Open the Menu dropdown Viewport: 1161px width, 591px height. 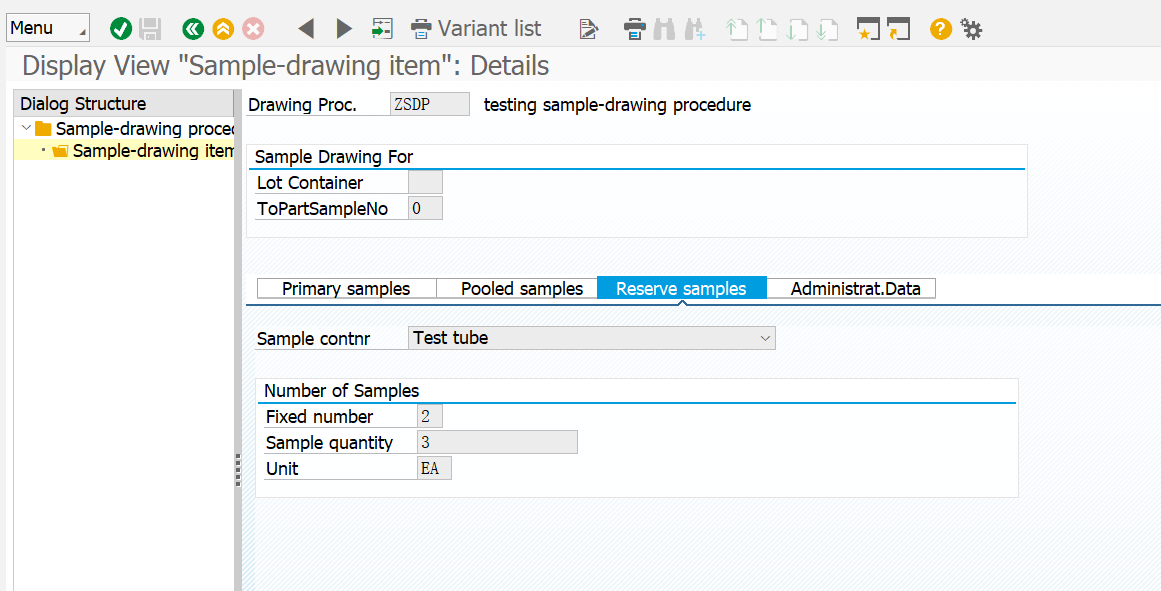[48, 28]
